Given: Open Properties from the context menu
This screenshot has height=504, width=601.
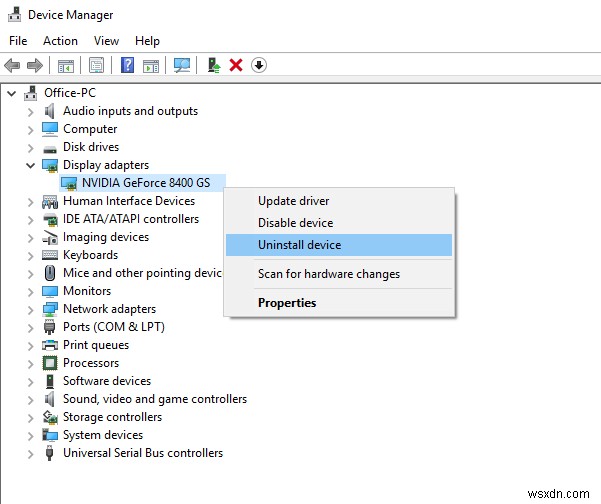Looking at the screenshot, I should pyautogui.click(x=339, y=303).
